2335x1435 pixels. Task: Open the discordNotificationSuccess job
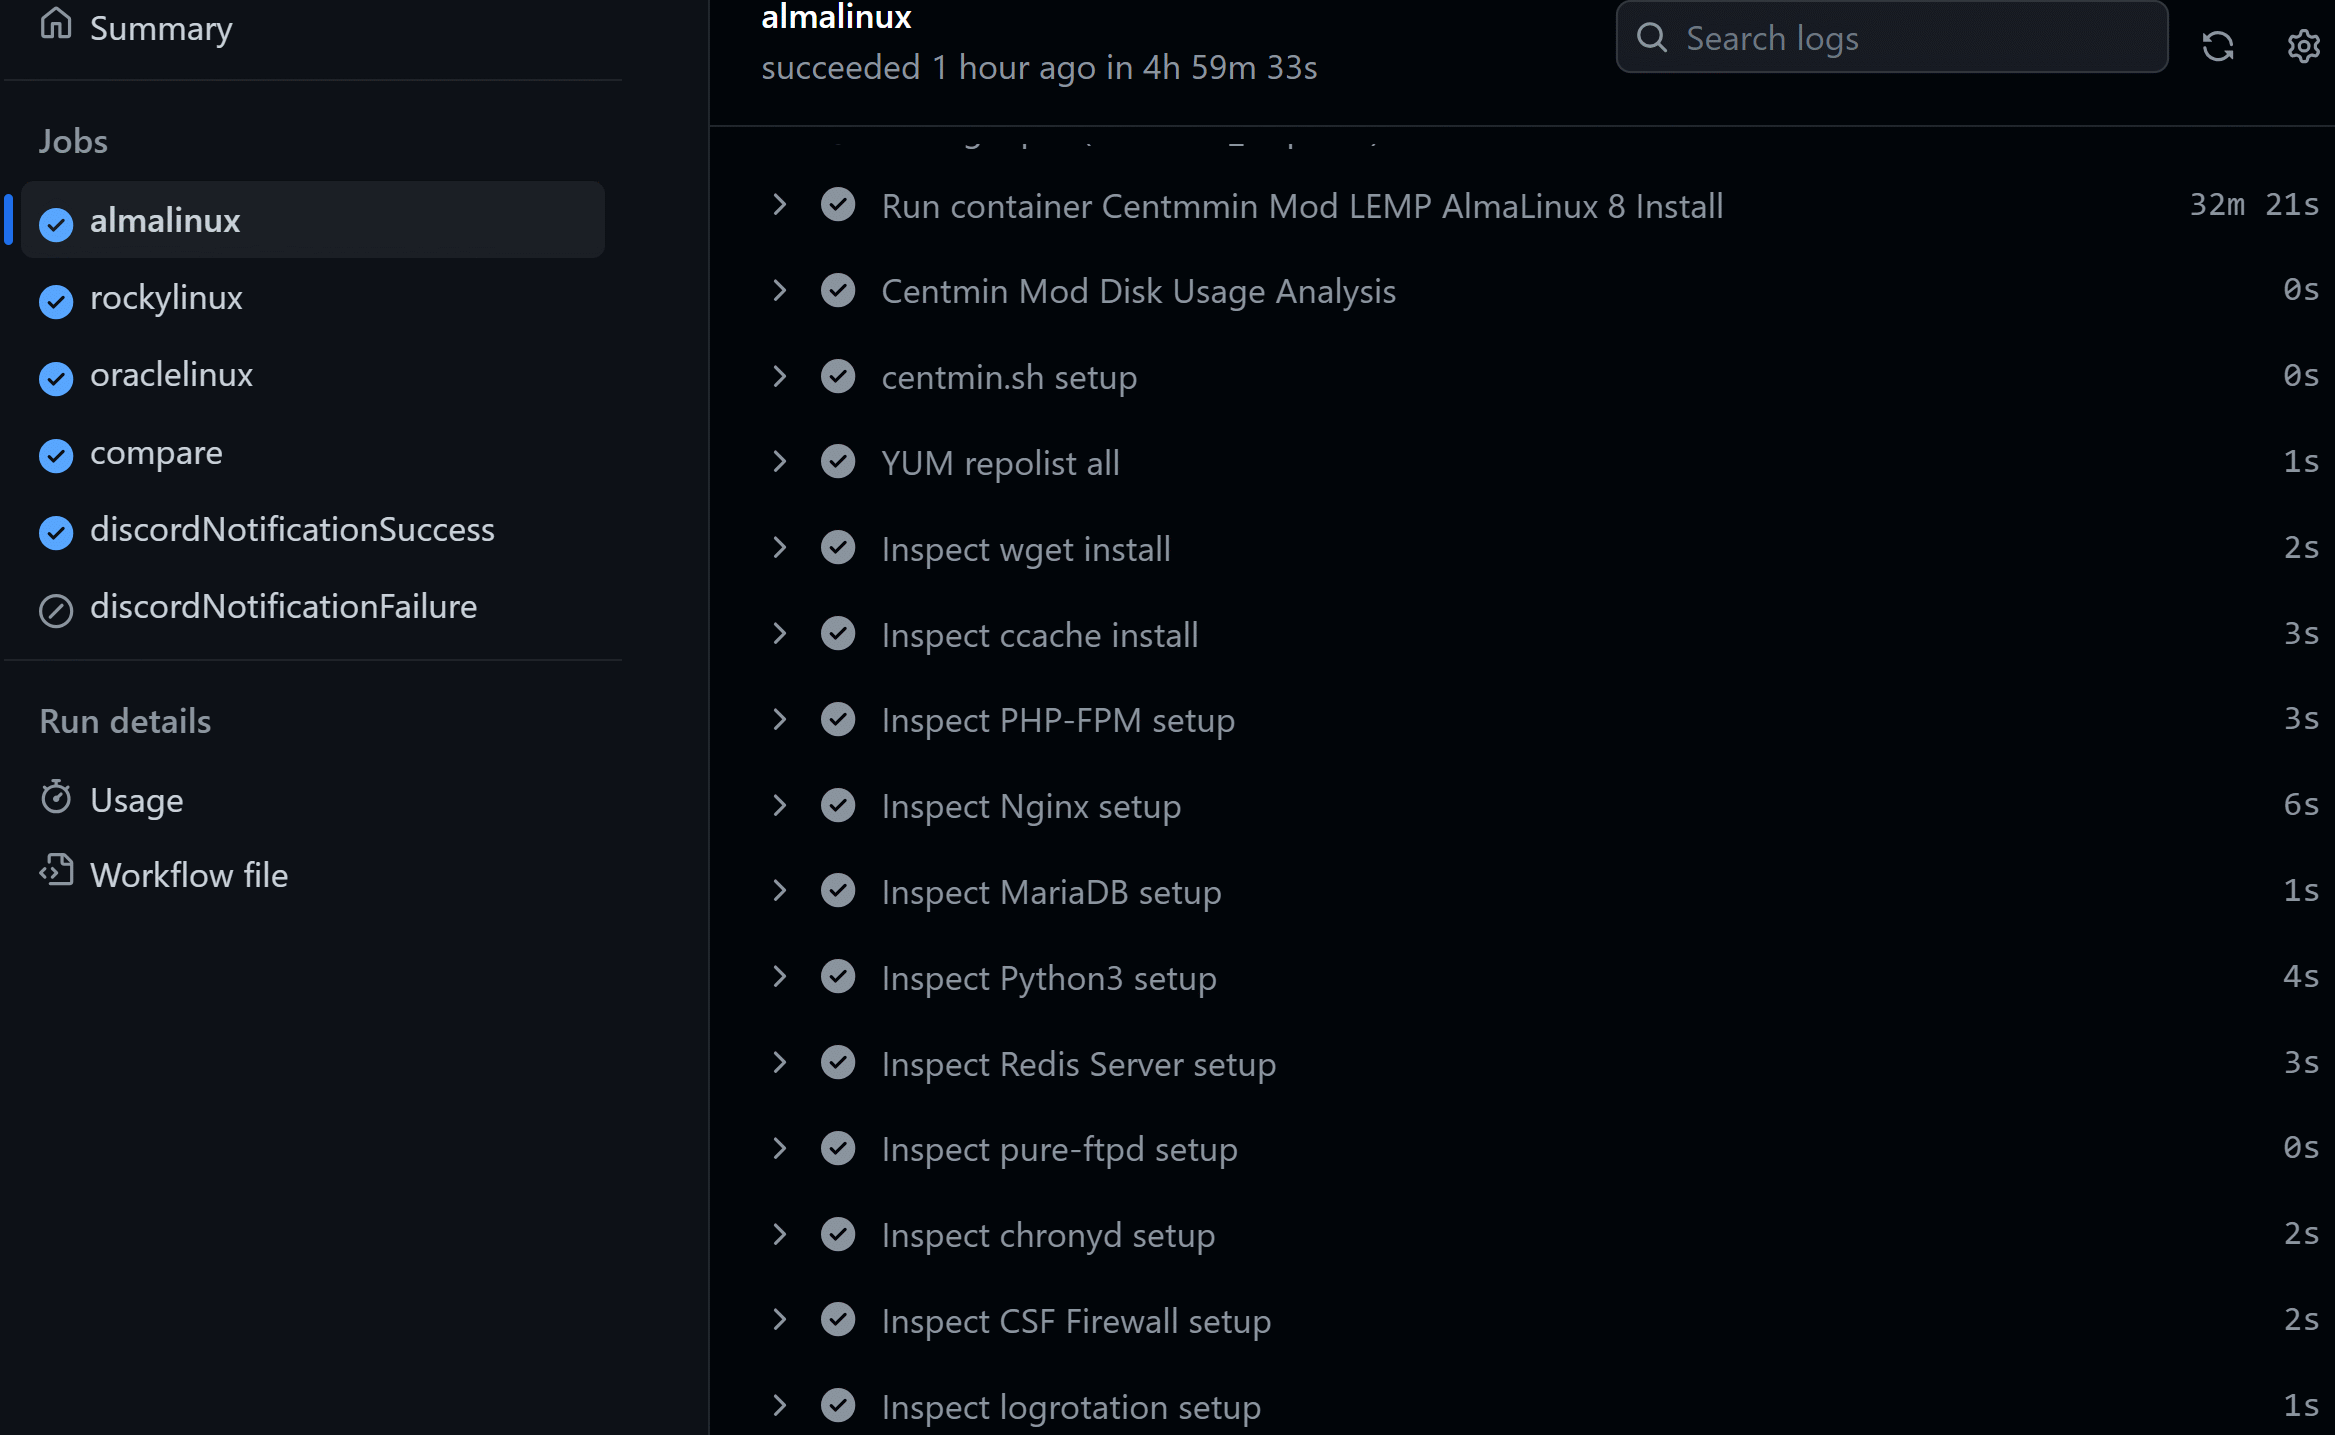[313, 530]
